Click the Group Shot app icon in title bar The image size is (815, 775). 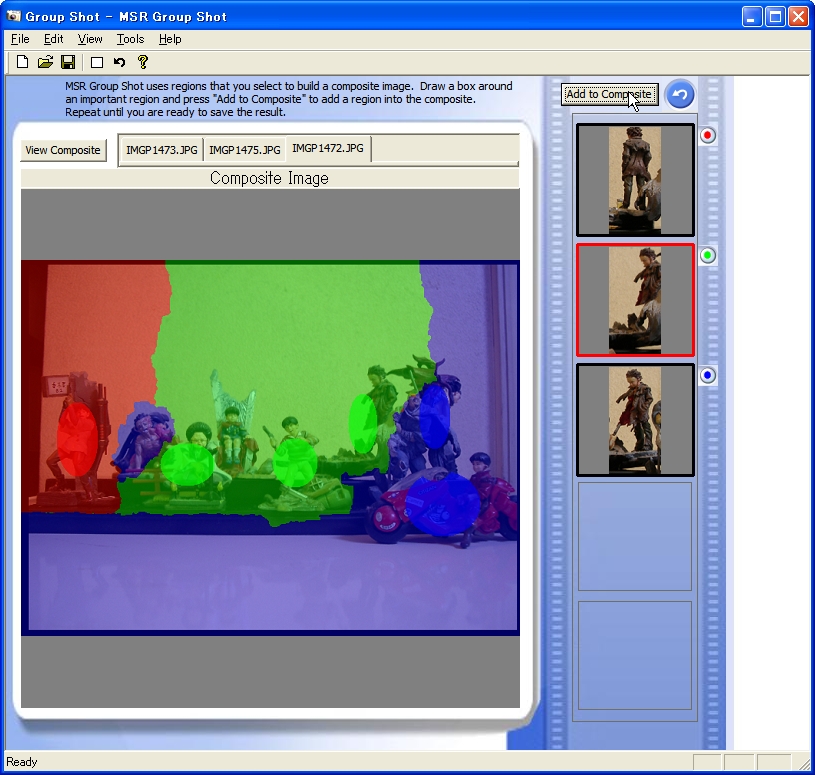(14, 16)
